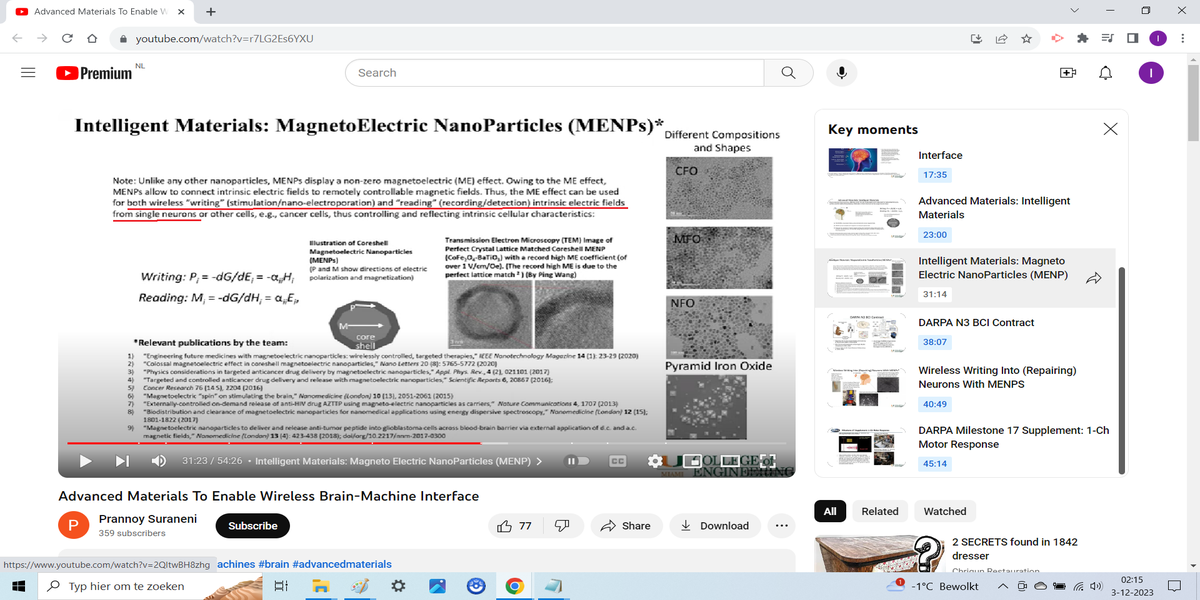Select the Related filter chip
This screenshot has height=600, width=1200.
[x=879, y=511]
